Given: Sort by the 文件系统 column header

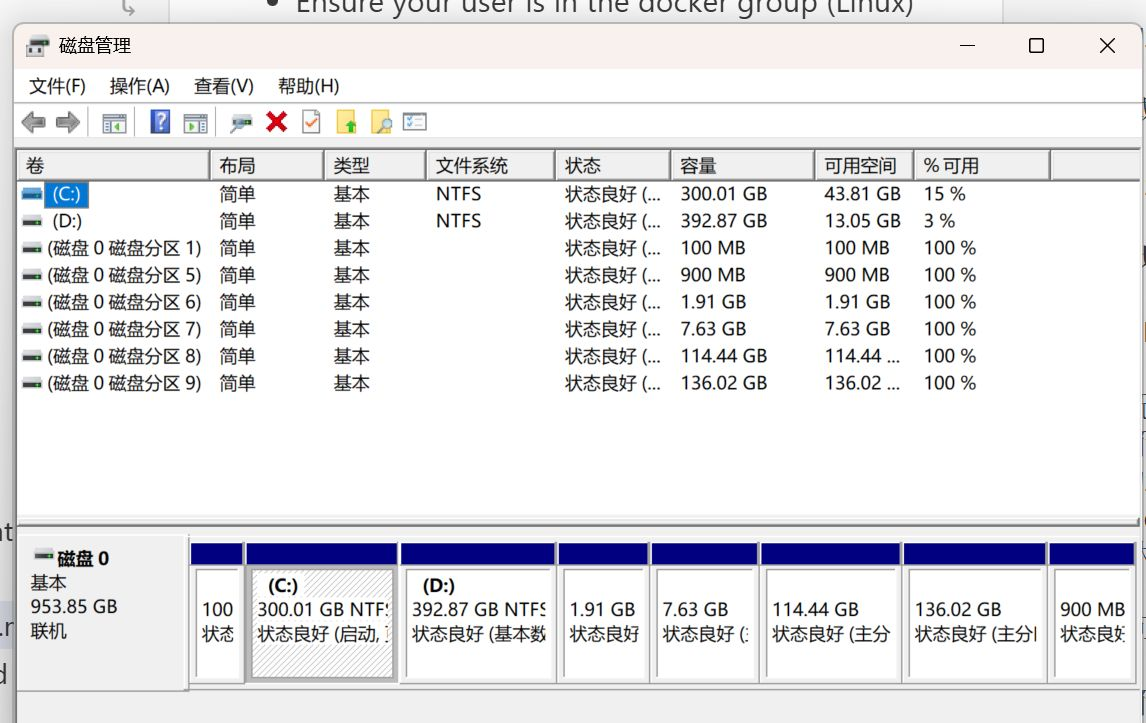Looking at the screenshot, I should 490,166.
